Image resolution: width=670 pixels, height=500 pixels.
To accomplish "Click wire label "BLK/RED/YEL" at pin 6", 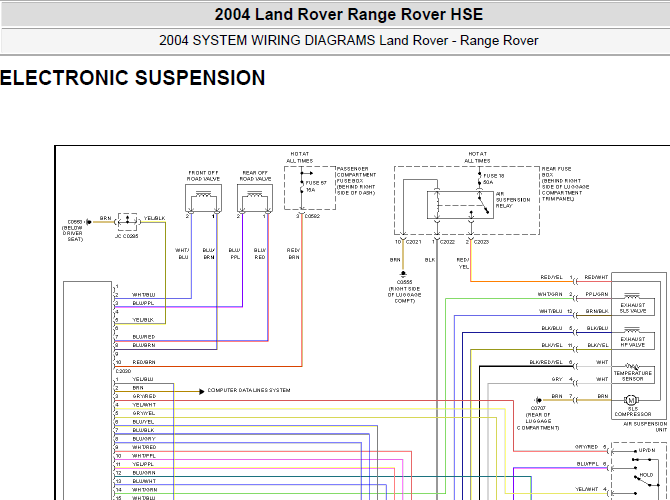I will 546,362.
